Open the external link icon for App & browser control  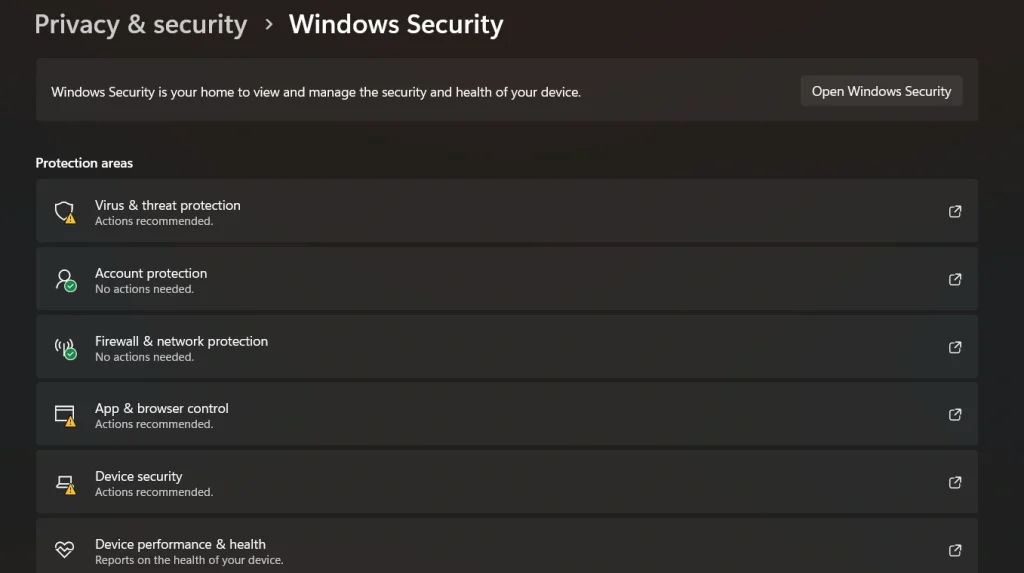(955, 414)
